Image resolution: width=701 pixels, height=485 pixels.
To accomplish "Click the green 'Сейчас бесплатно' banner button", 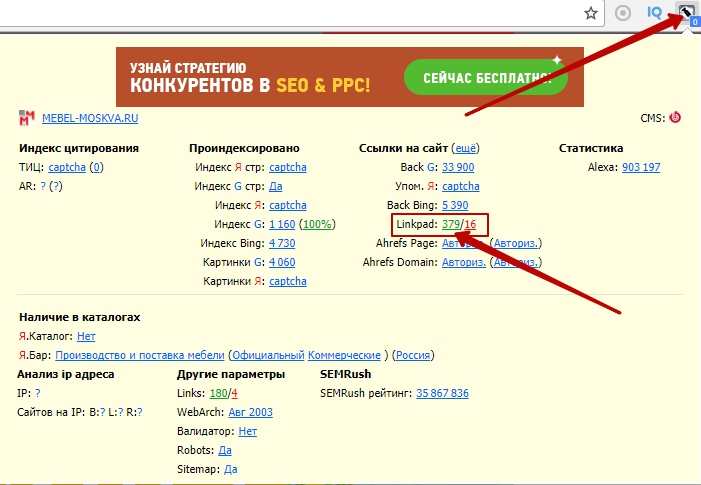I will [486, 77].
